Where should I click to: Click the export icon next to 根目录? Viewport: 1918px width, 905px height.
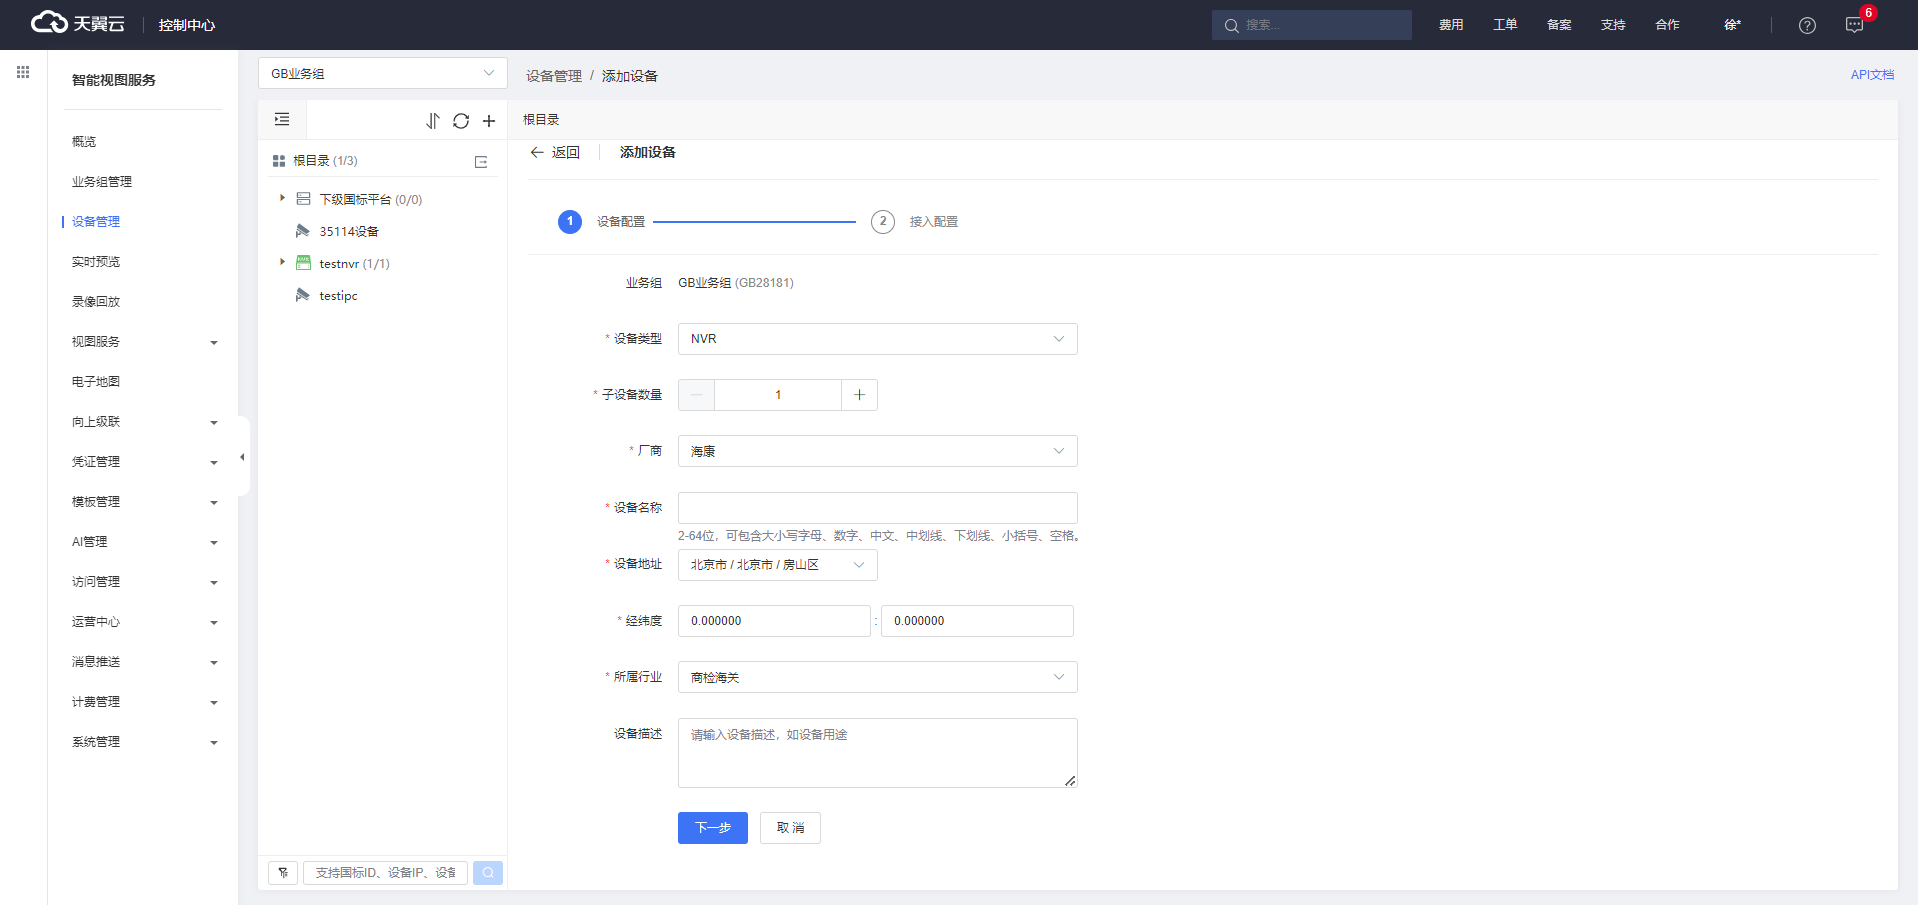point(481,162)
